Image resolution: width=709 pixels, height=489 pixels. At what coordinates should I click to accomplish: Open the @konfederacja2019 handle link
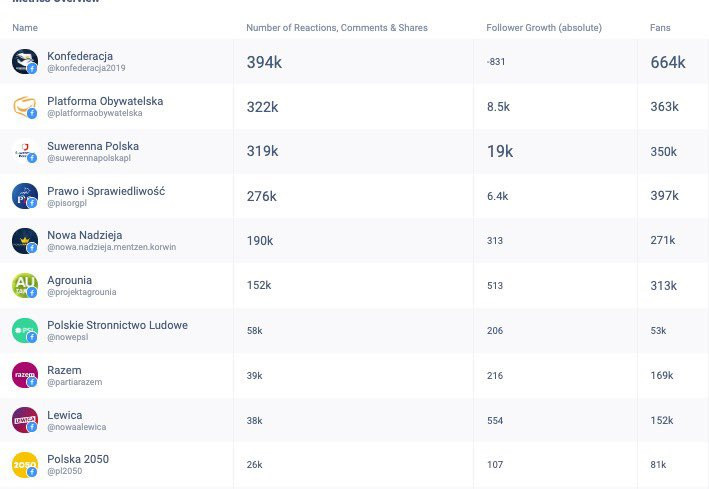86,68
